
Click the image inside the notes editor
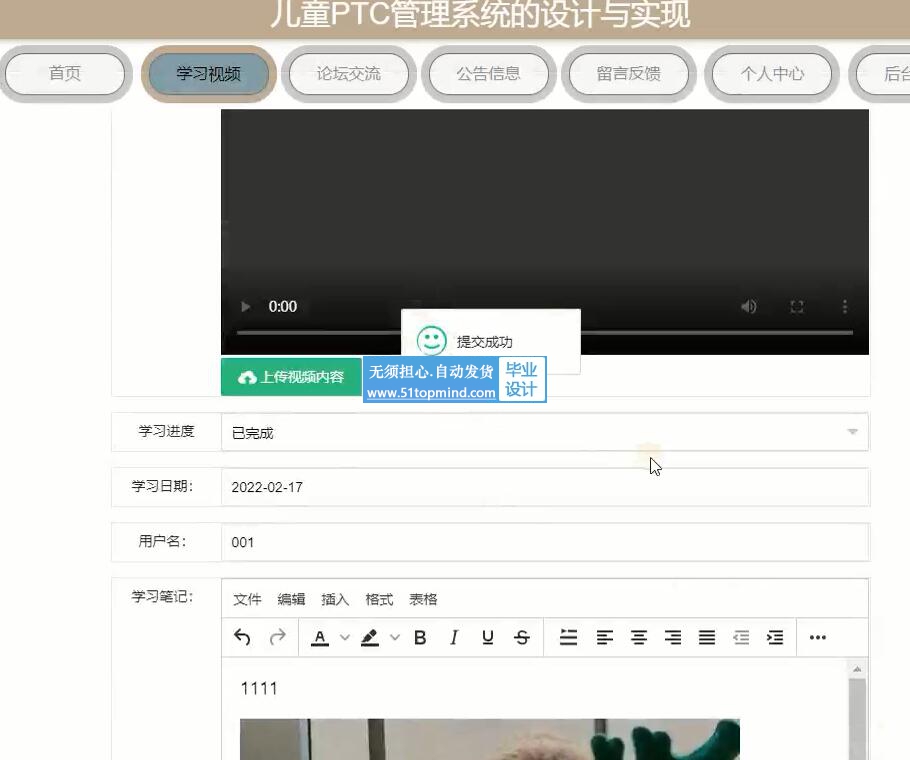click(490, 739)
